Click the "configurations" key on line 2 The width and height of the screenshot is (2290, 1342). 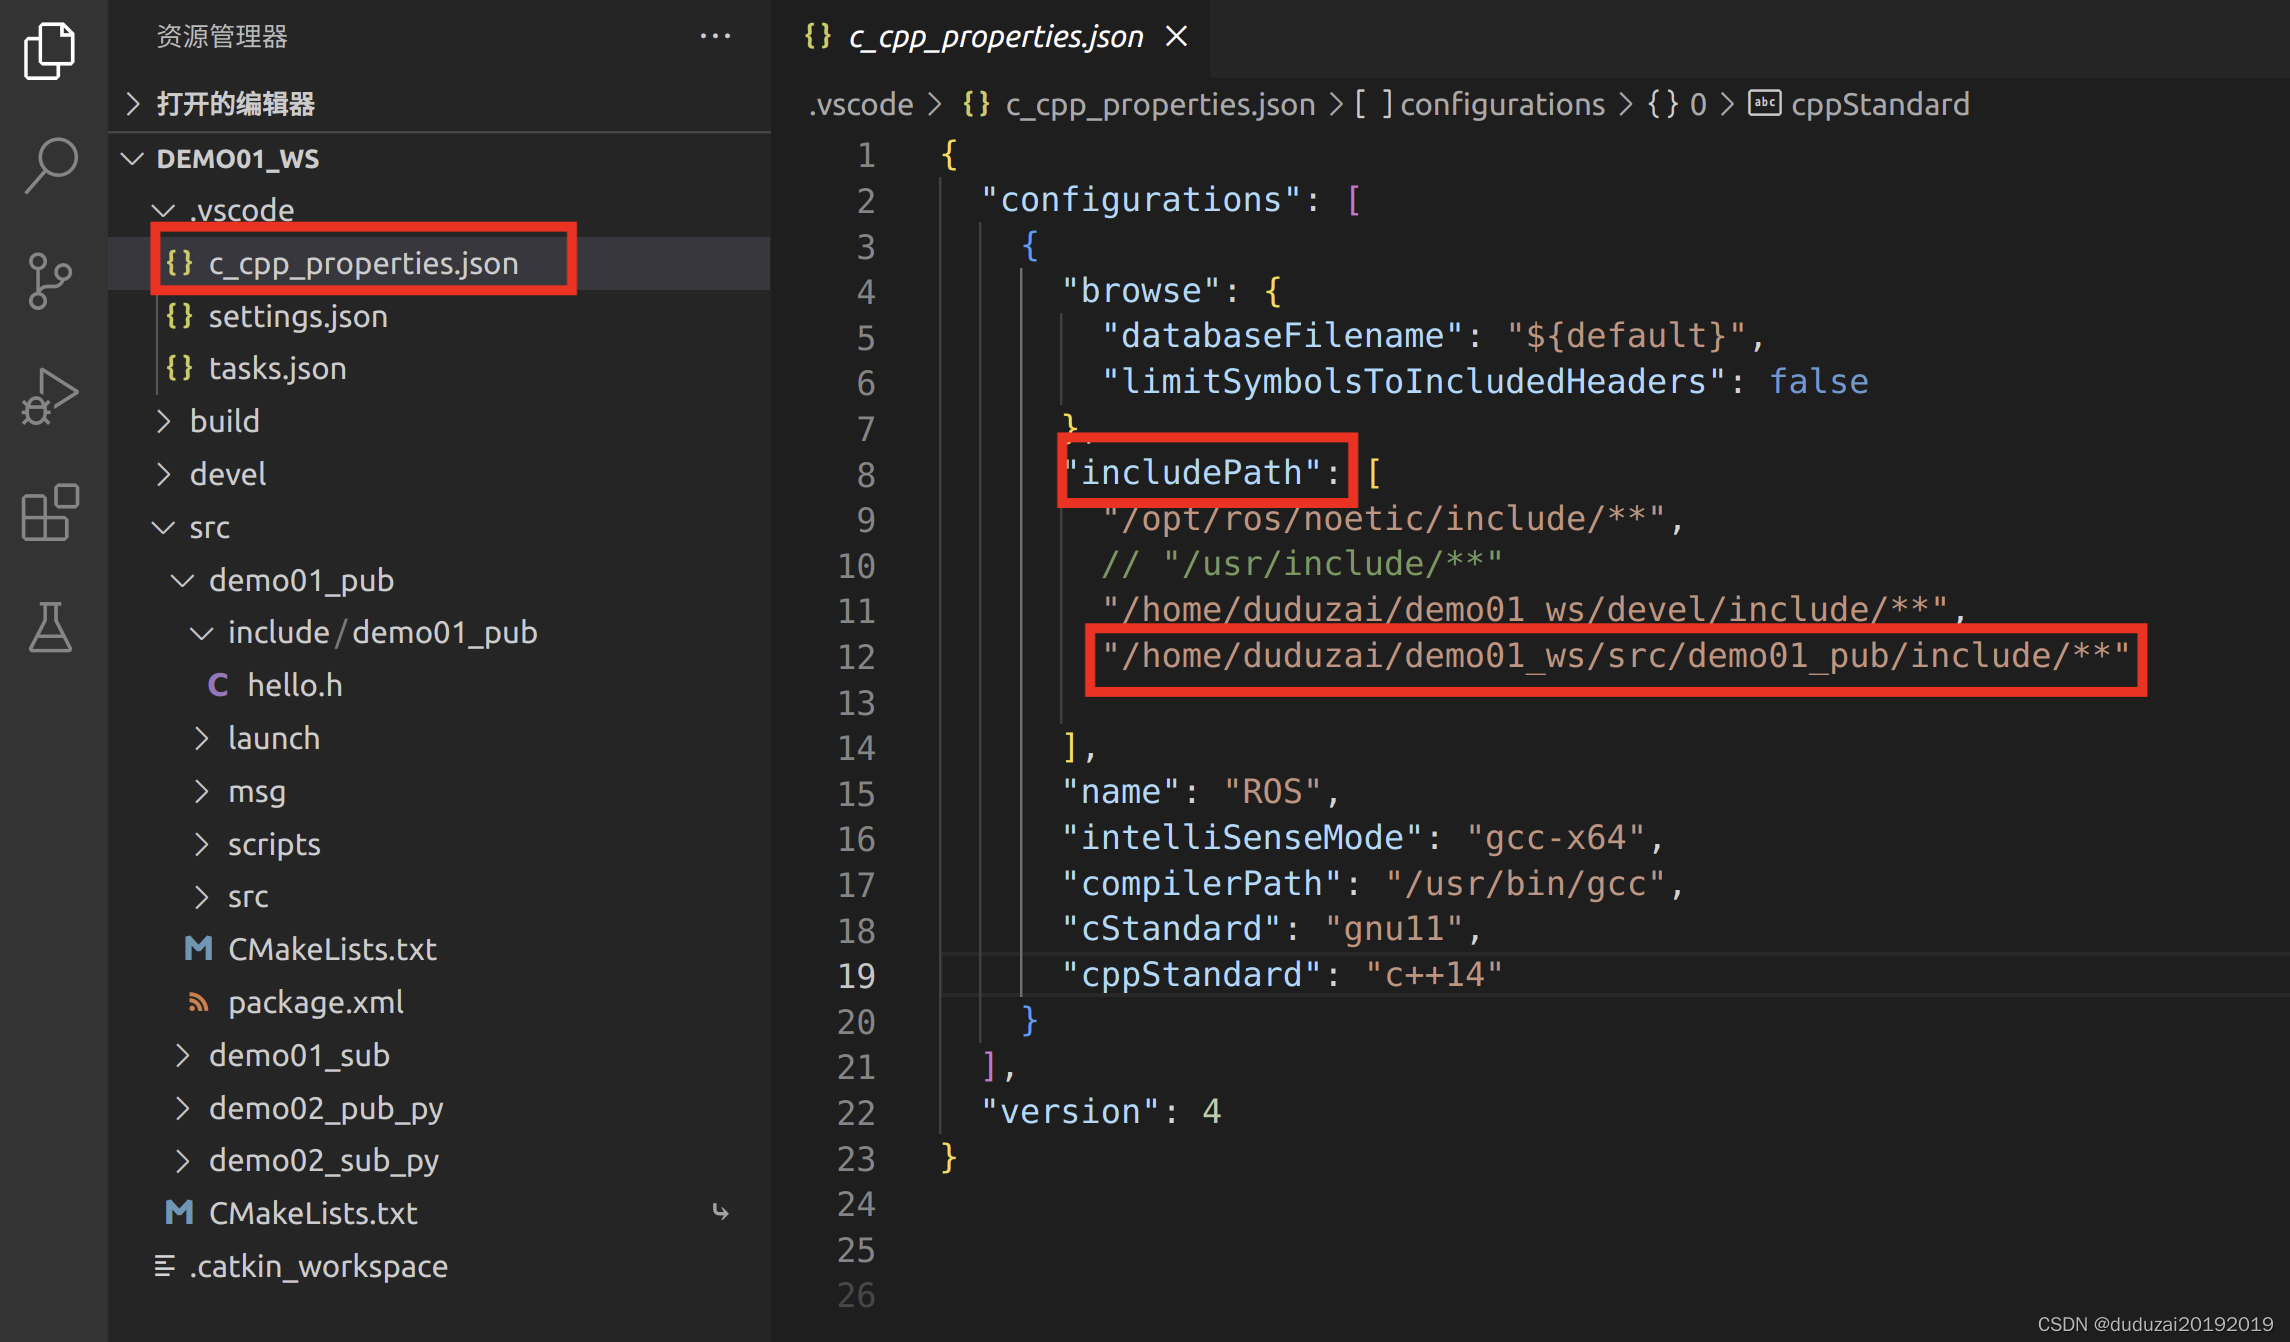tap(1142, 199)
